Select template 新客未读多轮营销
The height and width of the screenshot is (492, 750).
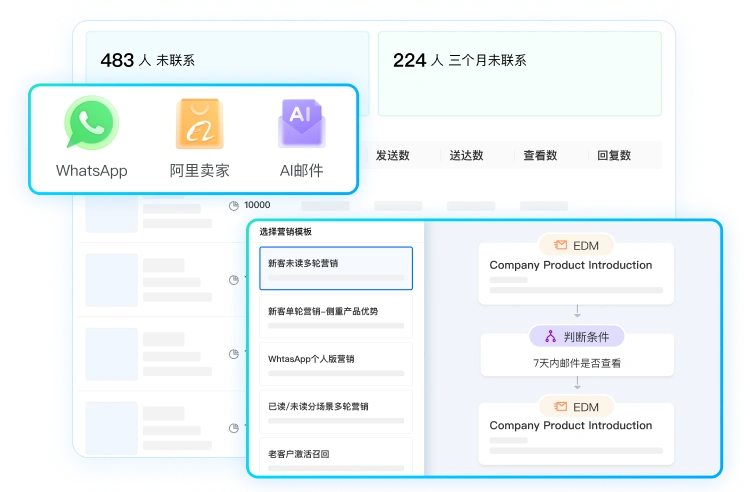[336, 268]
